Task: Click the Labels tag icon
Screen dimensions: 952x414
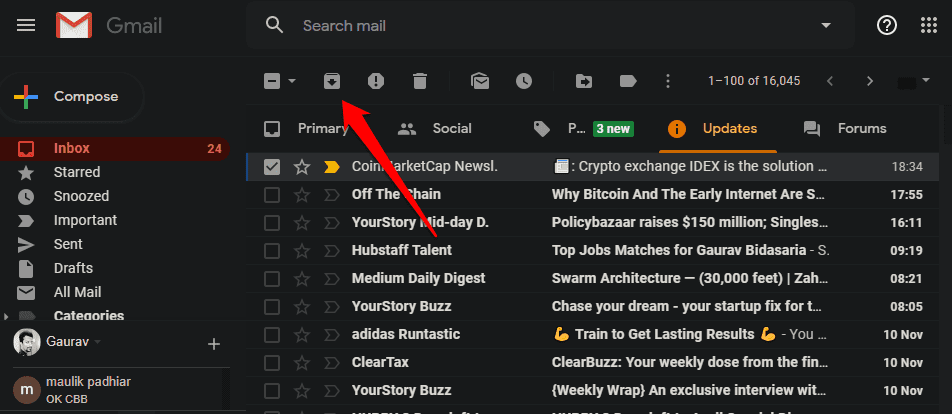Action: pos(628,81)
